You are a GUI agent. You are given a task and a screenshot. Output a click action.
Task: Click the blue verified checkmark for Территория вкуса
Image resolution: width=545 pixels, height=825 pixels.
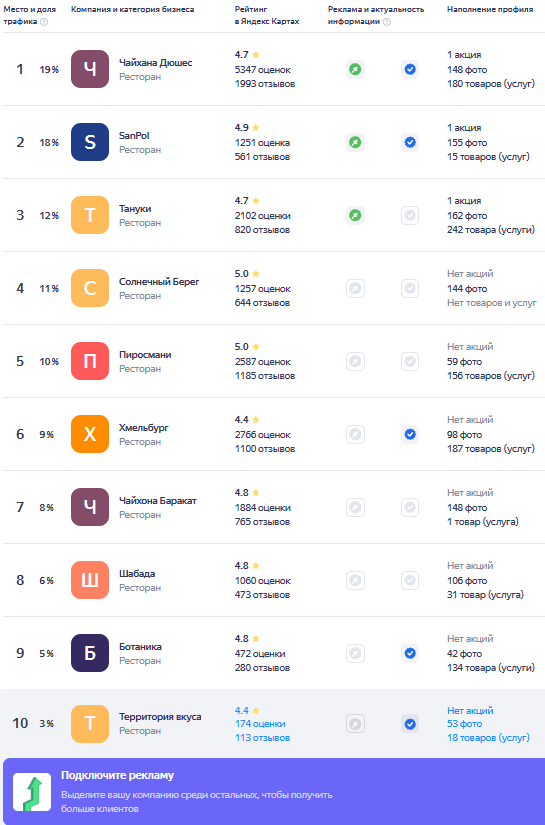click(410, 724)
